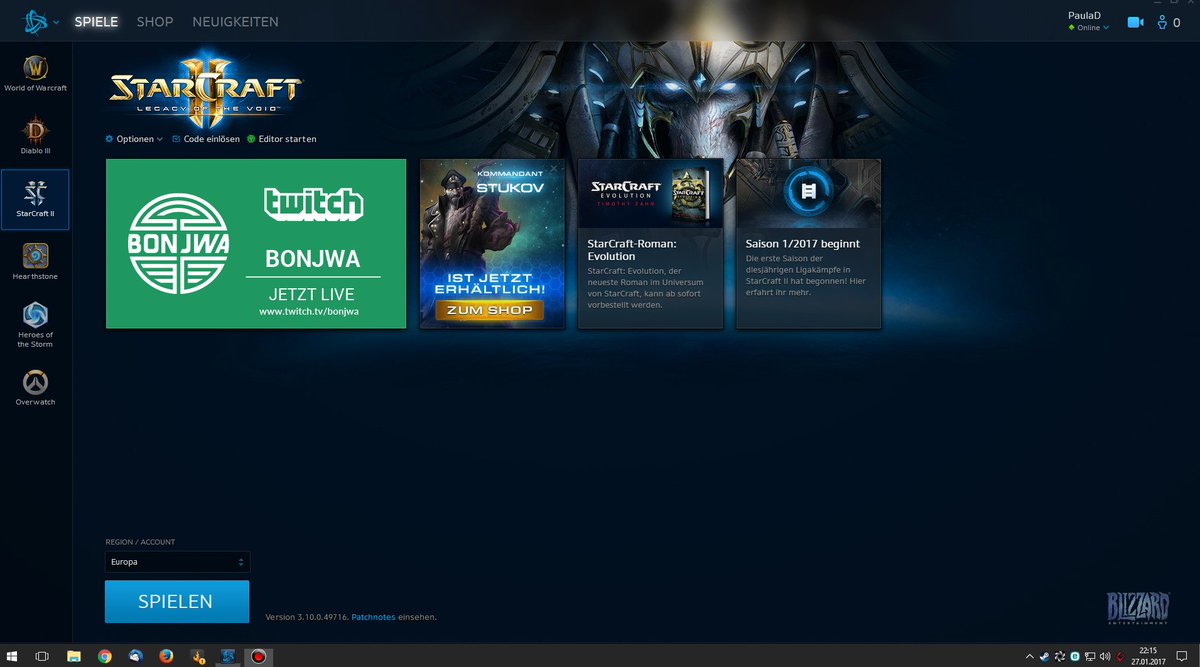Click Steam icon in system tray
Viewport: 1200px width, 667px height.
tap(1047, 656)
